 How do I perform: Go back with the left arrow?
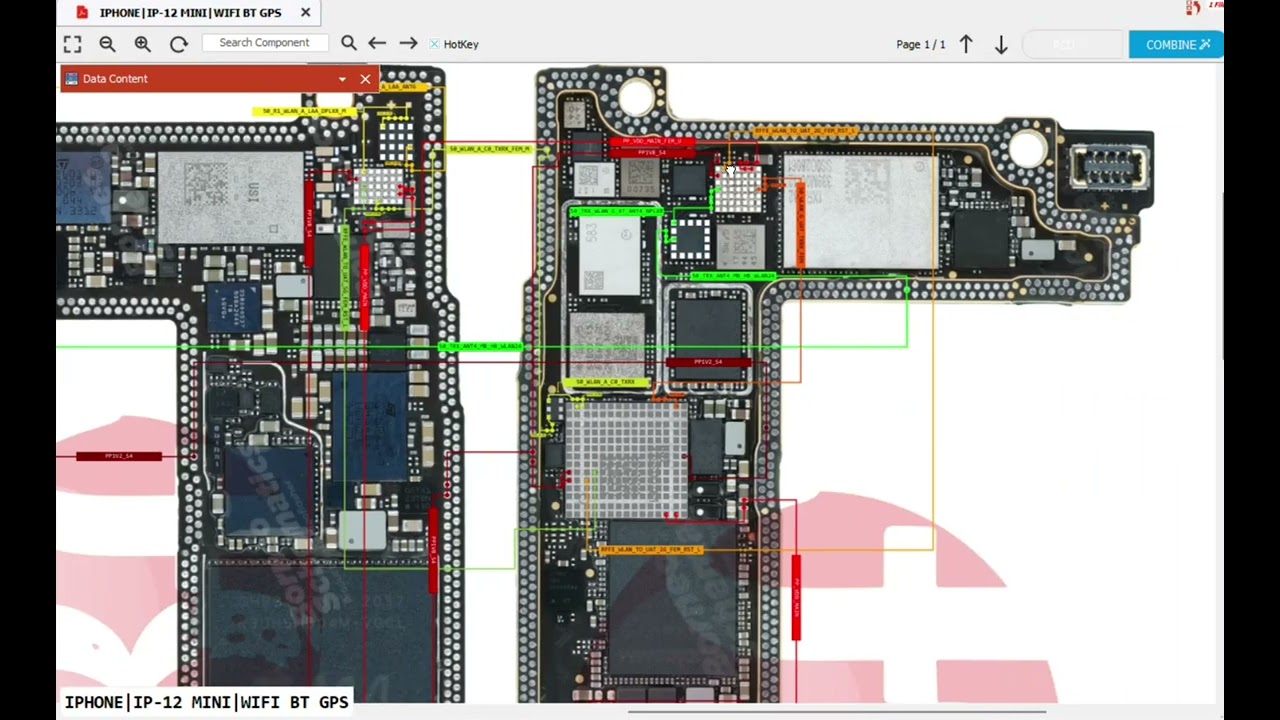pyautogui.click(x=377, y=43)
